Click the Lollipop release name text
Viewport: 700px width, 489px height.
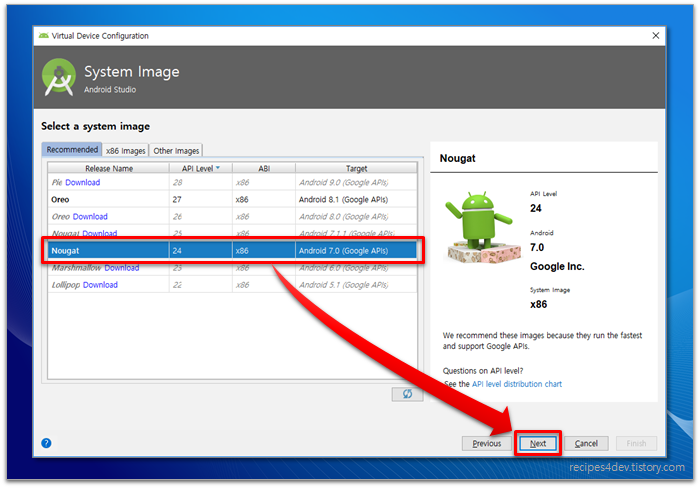[x=66, y=284]
